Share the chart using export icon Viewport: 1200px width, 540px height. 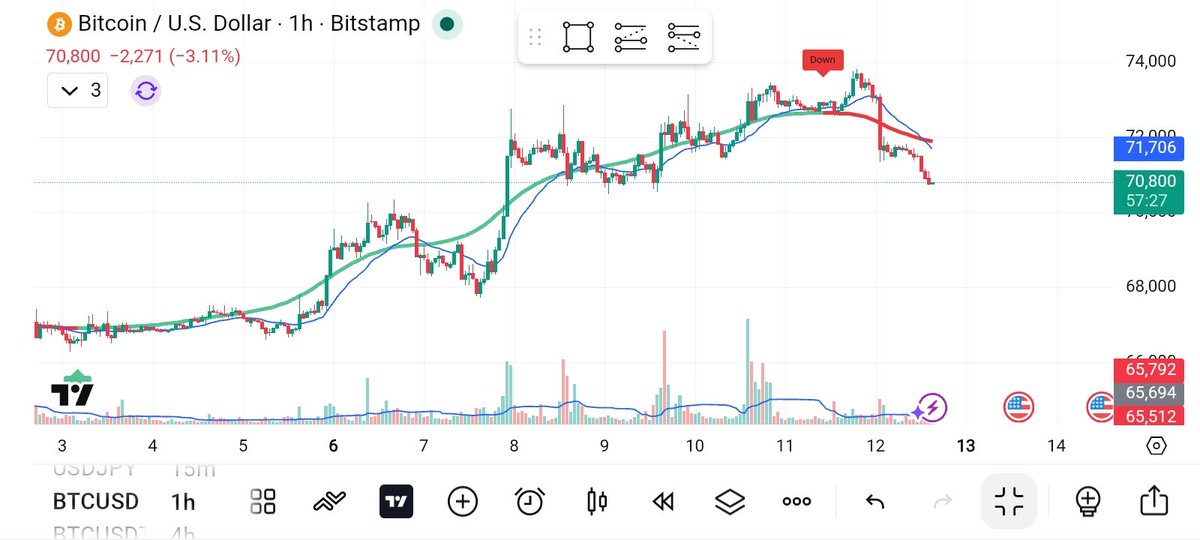click(1153, 499)
